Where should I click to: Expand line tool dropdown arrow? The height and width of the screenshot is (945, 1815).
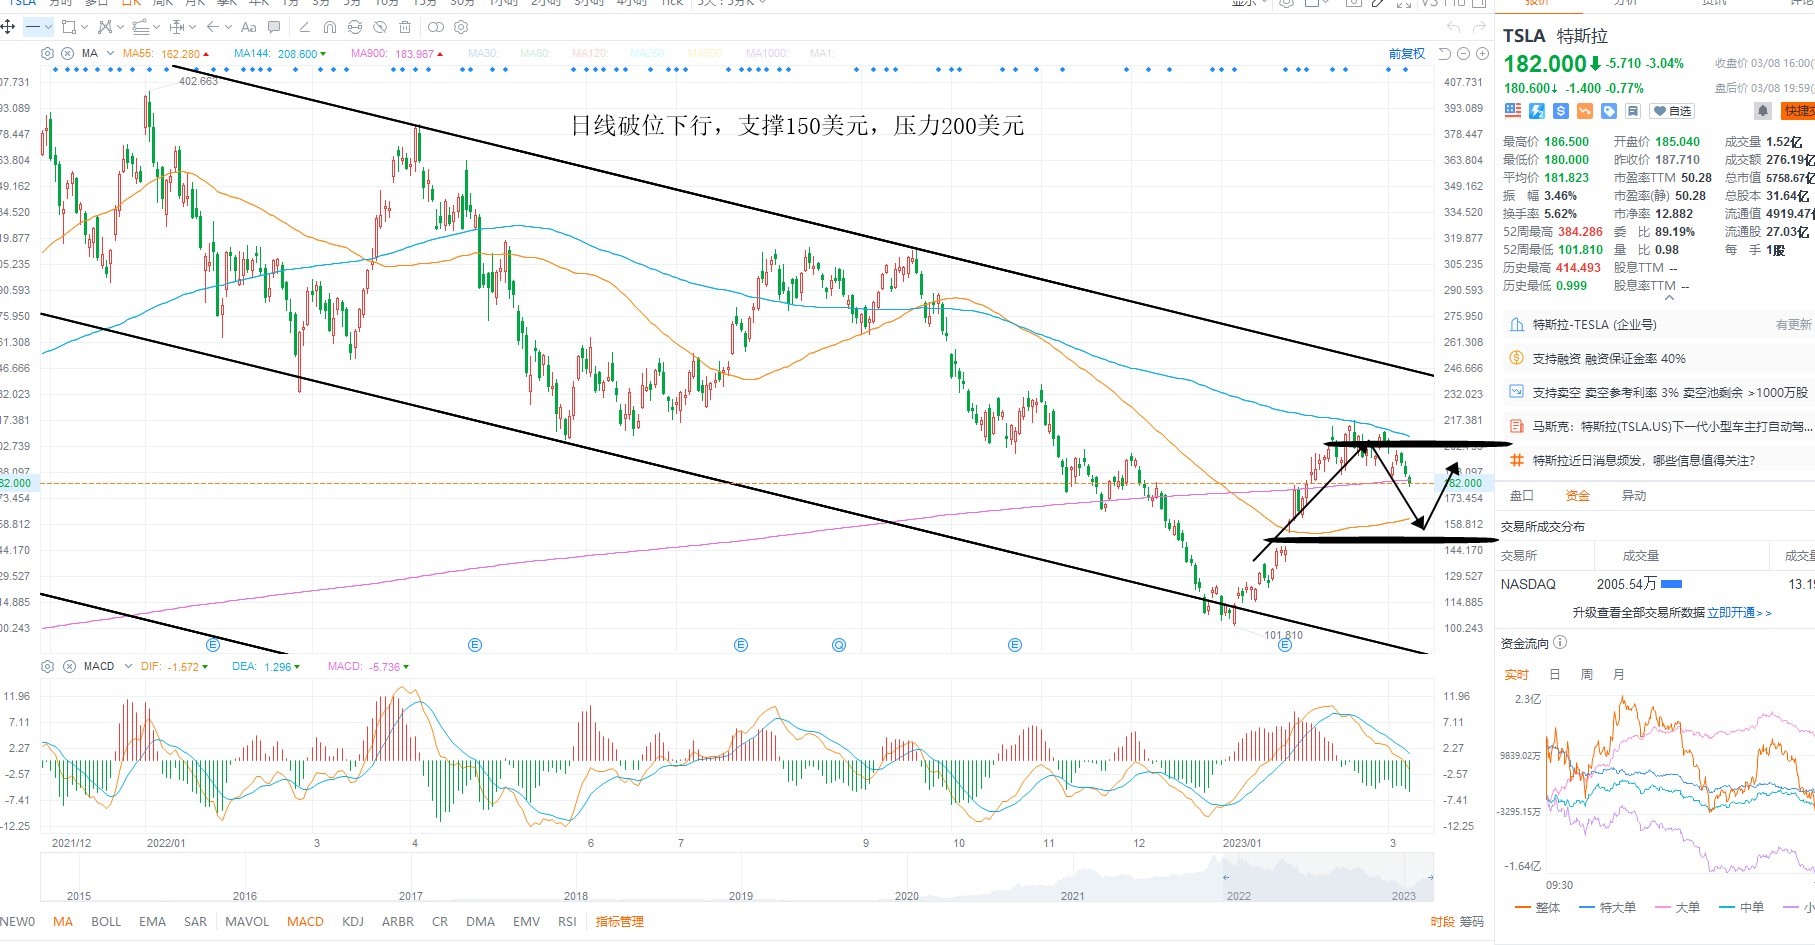pos(48,27)
